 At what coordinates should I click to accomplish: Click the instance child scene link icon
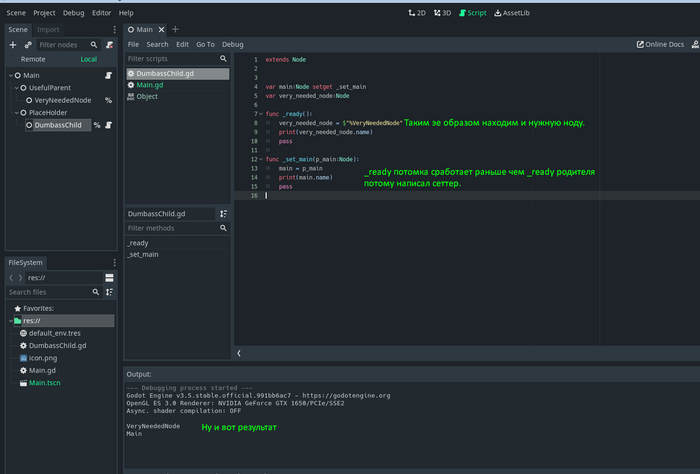[28, 45]
